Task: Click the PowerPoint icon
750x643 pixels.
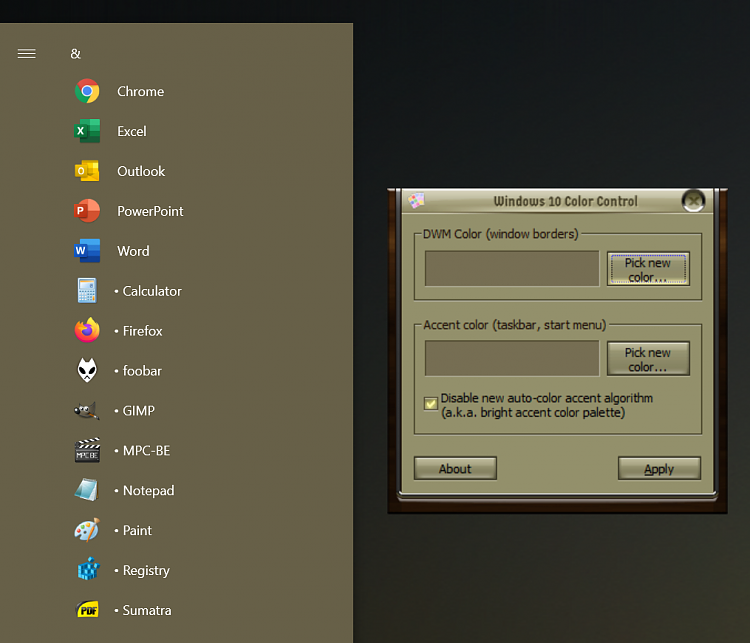Action: 87,211
